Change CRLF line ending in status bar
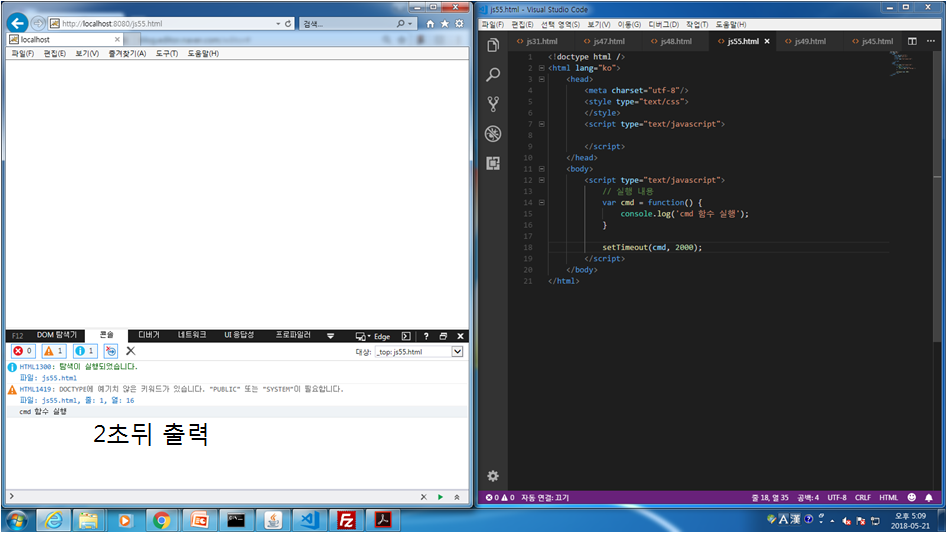Screen dimensions: 947x533 click(862, 497)
